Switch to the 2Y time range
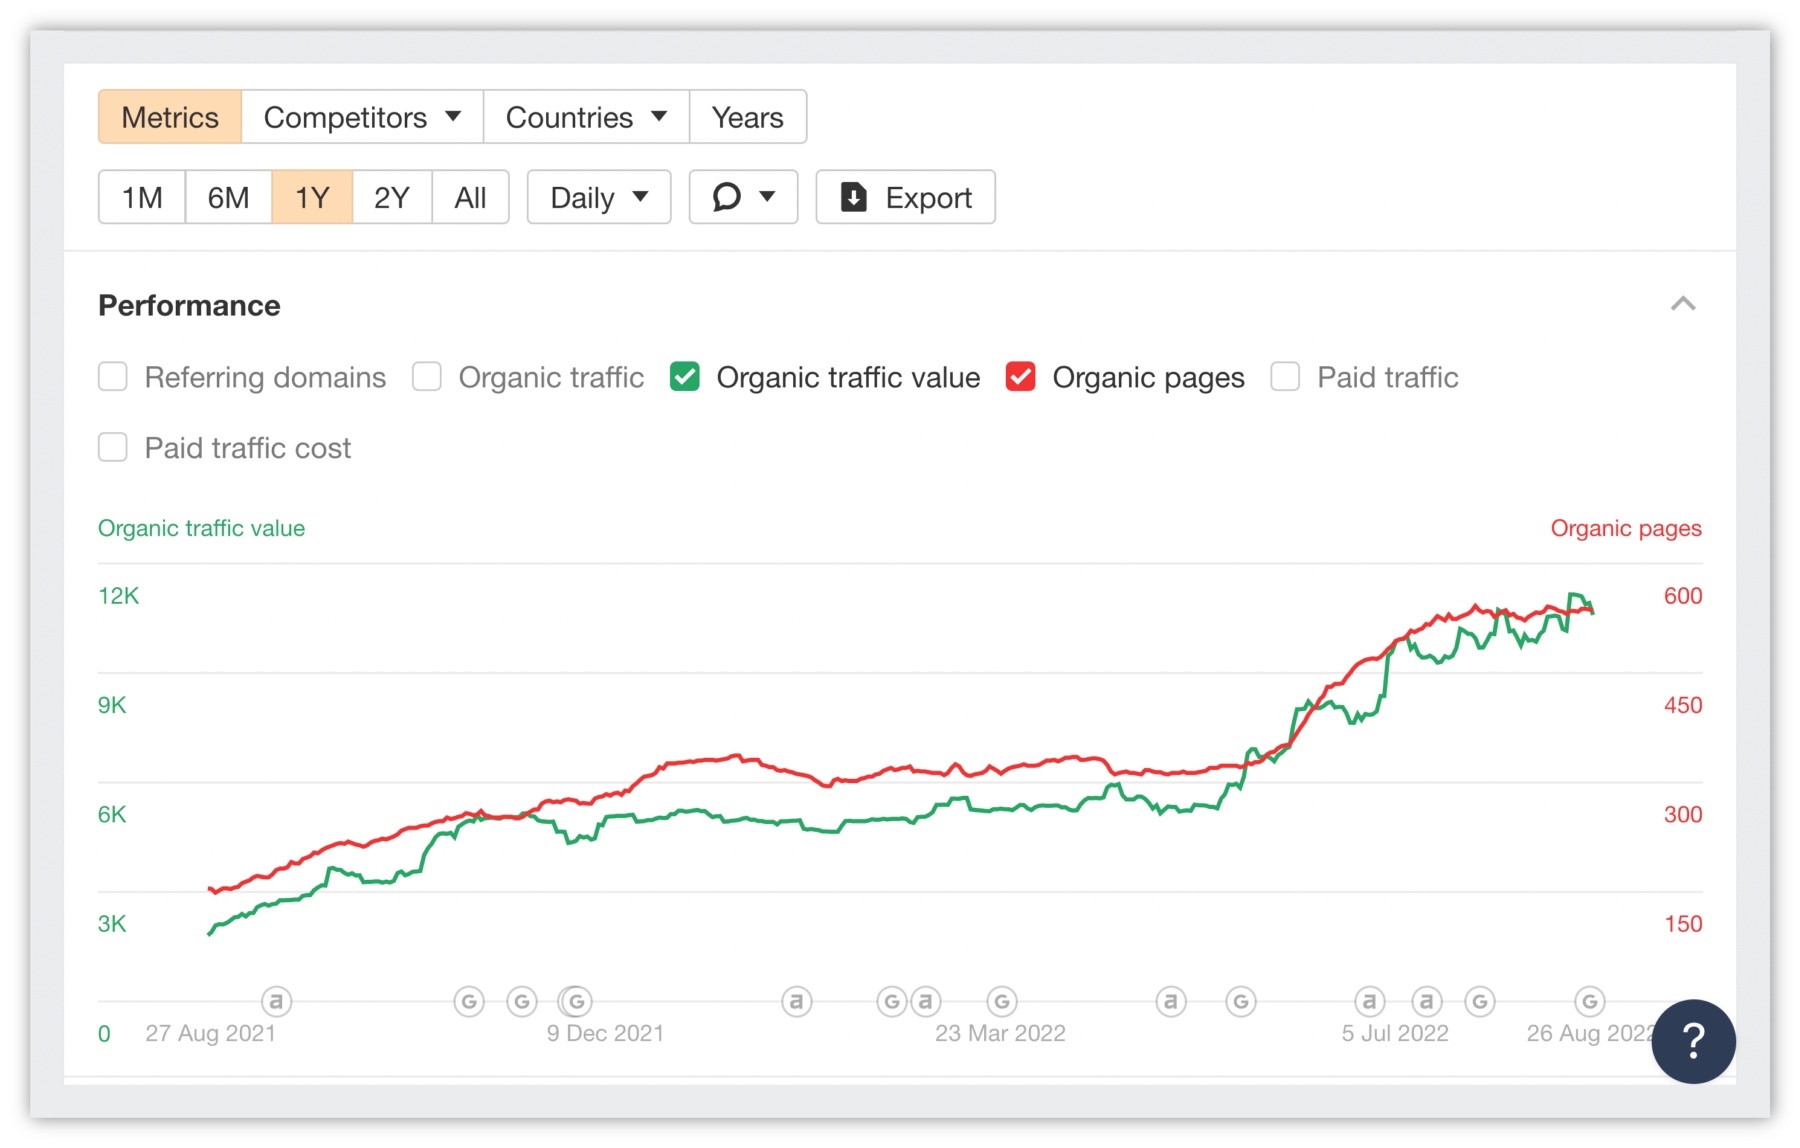 tap(391, 197)
